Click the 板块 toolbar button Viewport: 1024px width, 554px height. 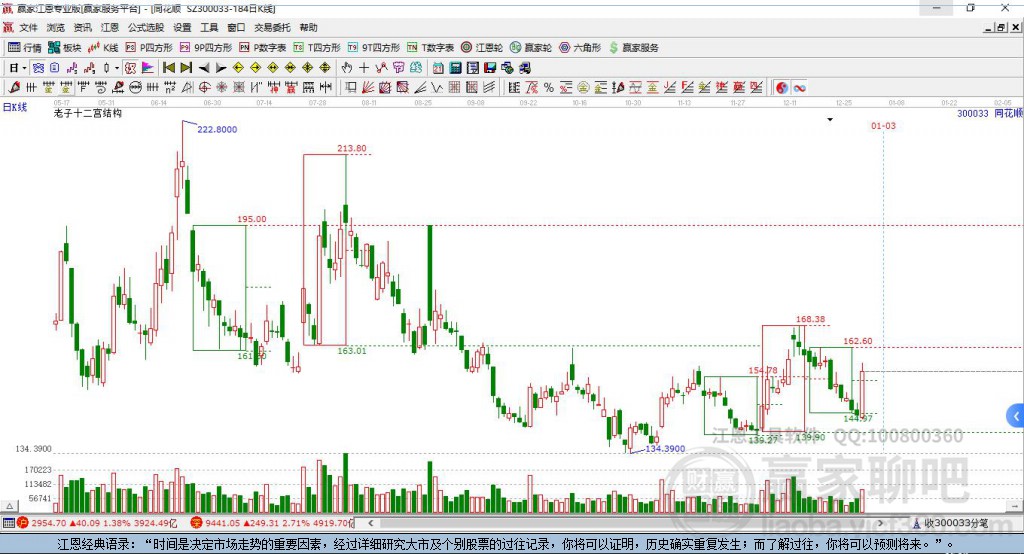64,48
